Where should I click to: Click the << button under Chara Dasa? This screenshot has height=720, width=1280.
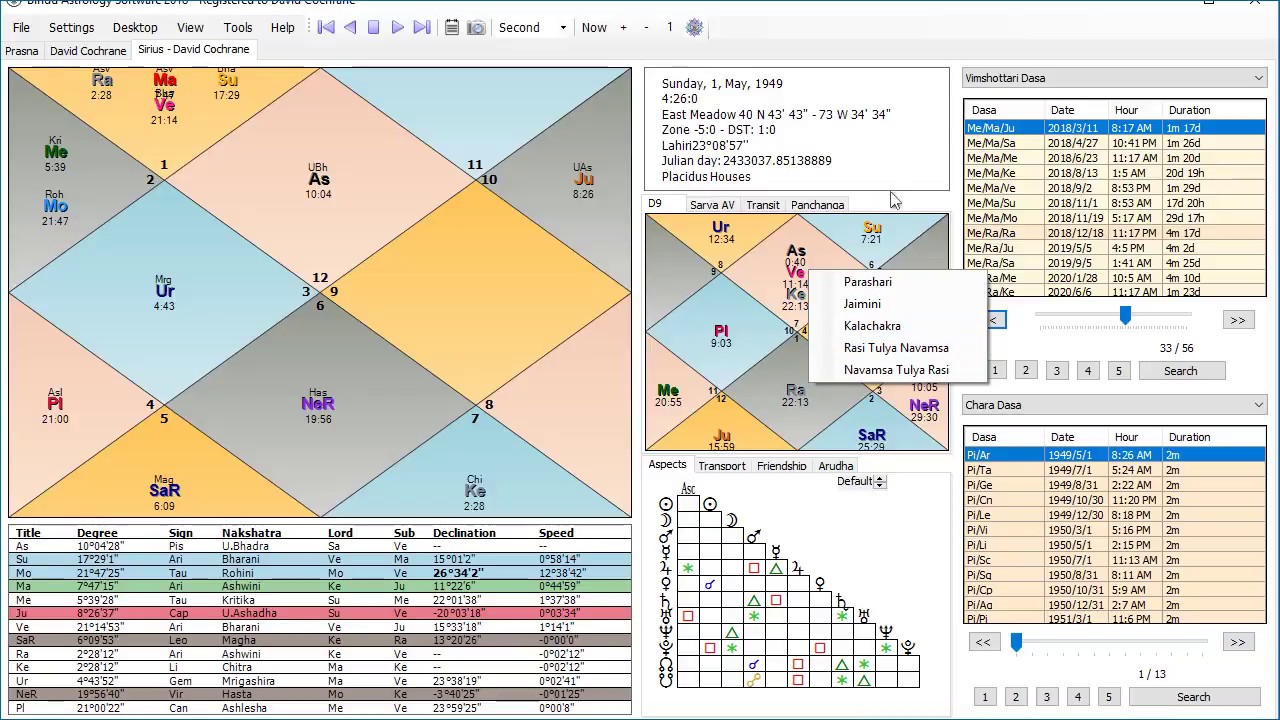pos(983,642)
